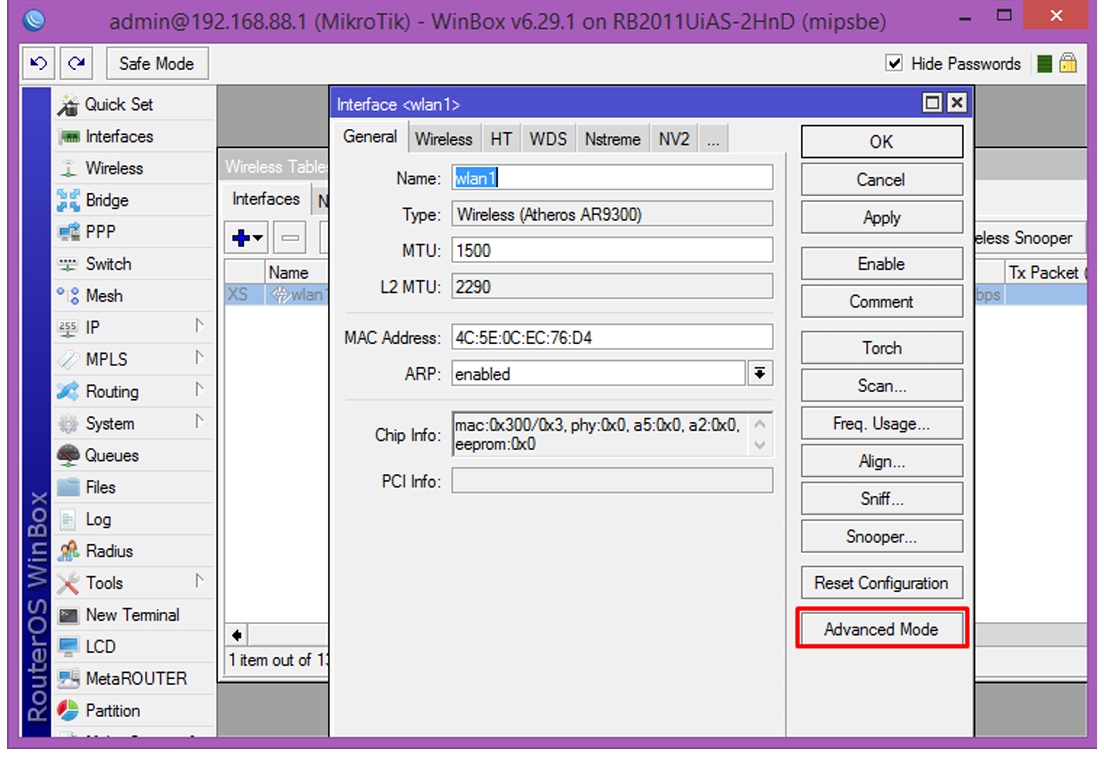Click the Apply button
This screenshot has height=757, width=1104.
coord(882,218)
